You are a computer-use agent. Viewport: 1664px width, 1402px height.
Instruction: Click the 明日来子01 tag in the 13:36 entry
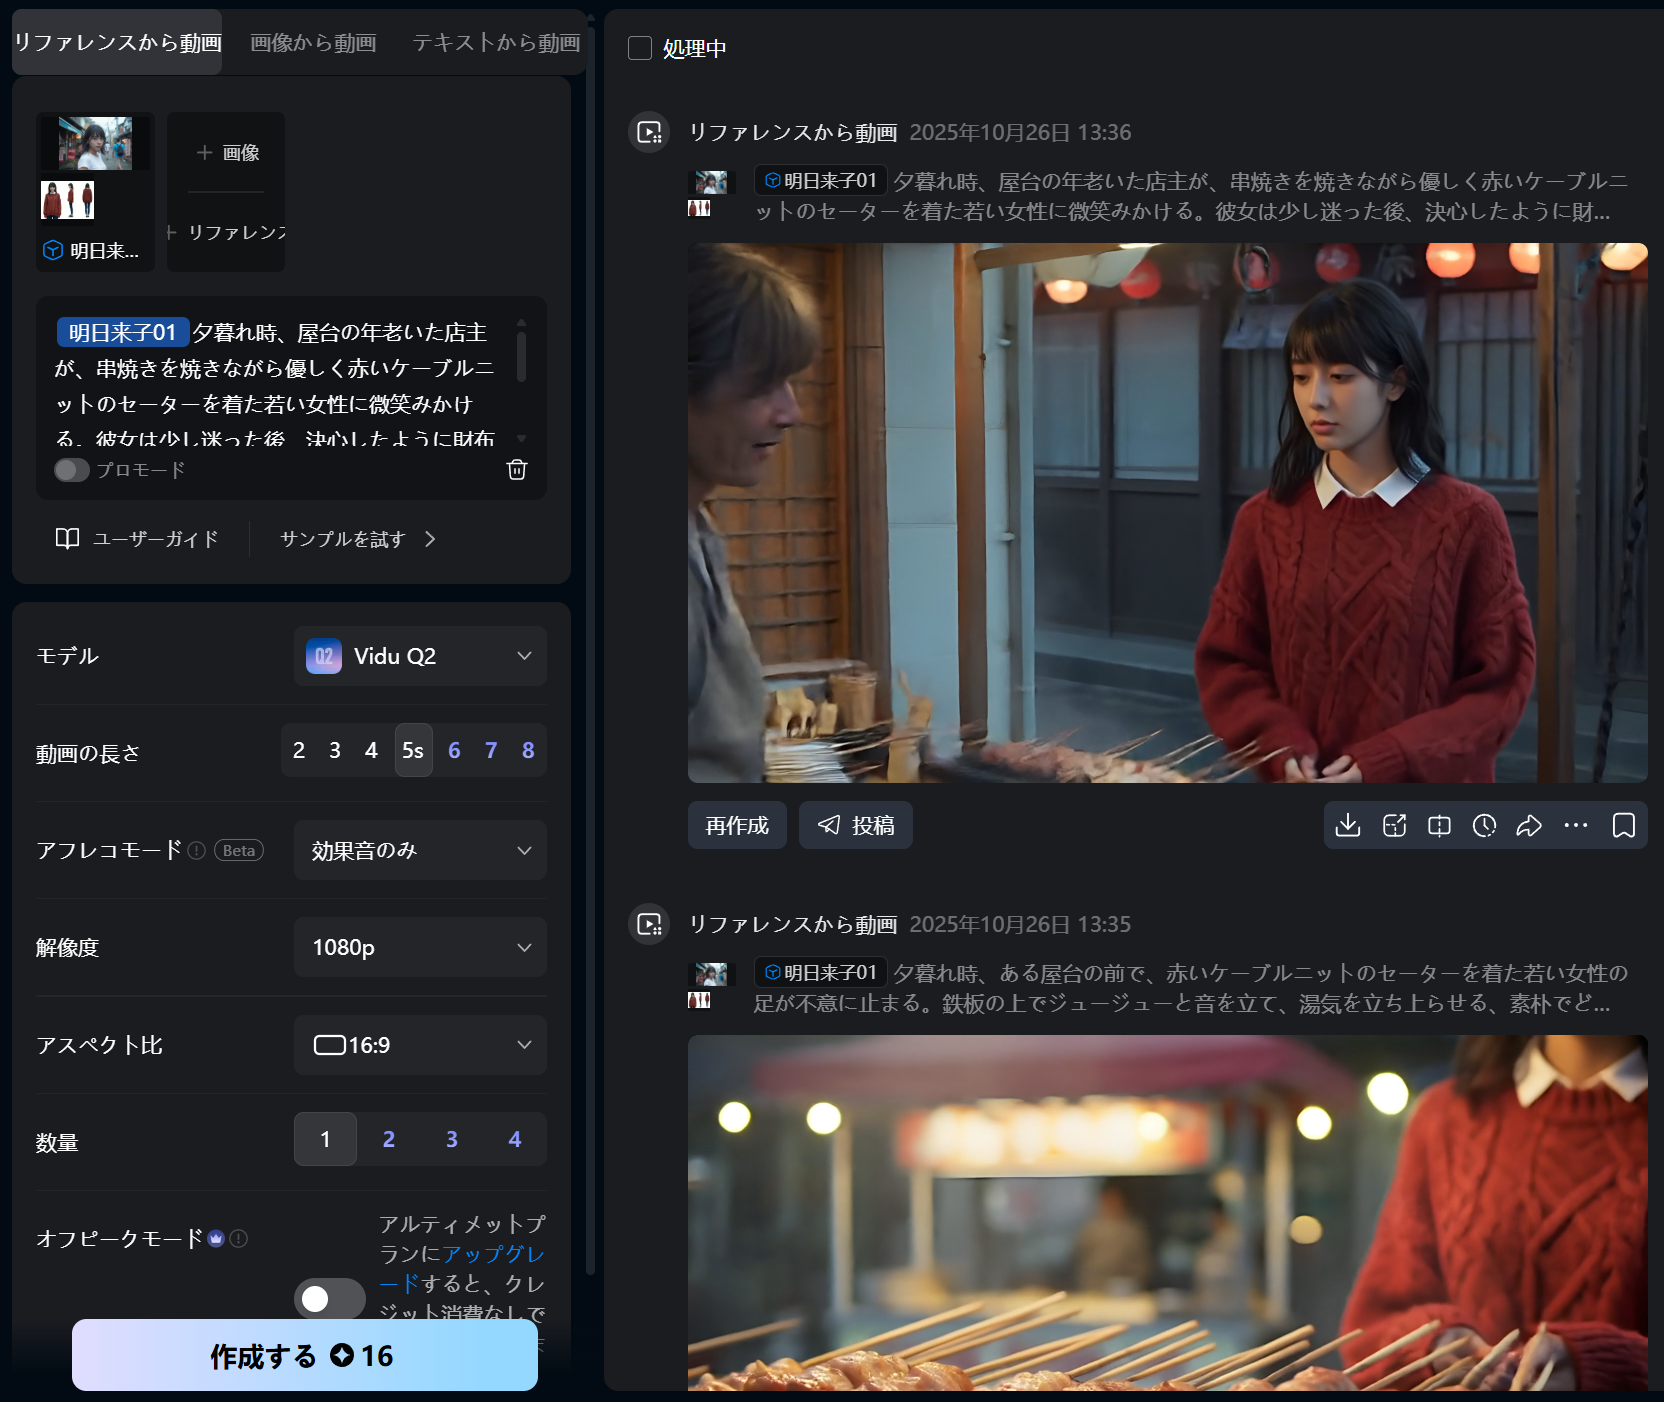pos(821,181)
